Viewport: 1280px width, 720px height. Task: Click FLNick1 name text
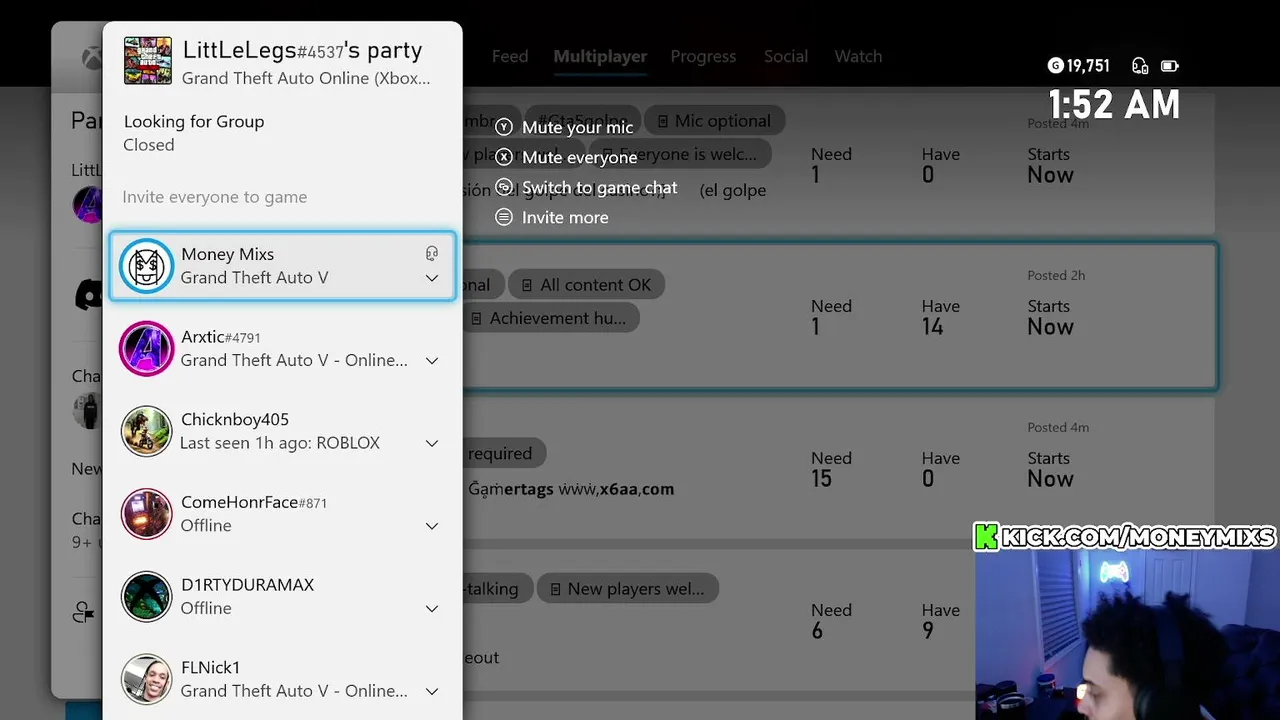(210, 667)
